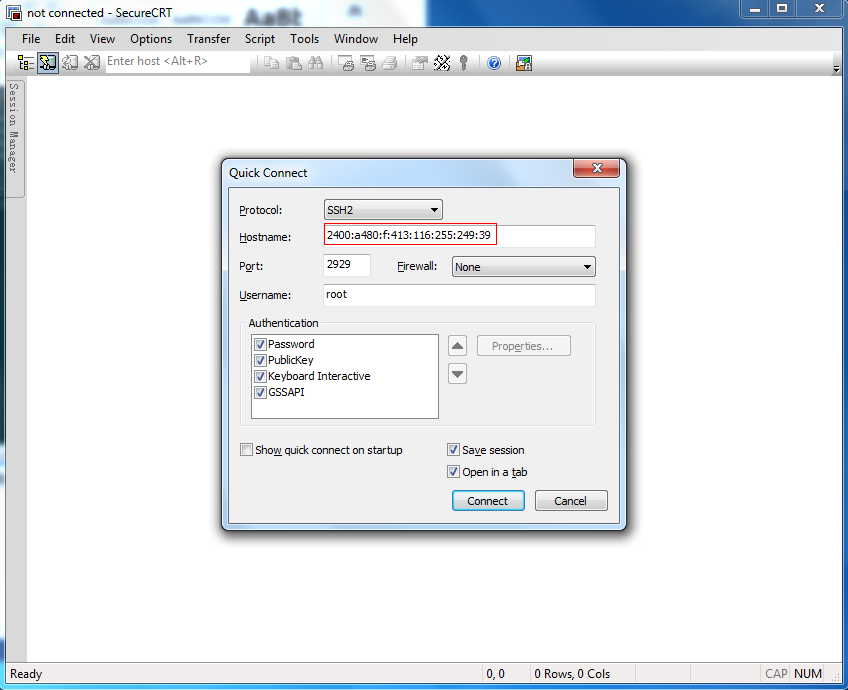Disable the Open in a tab checkbox
Image resolution: width=848 pixels, height=690 pixels.
[x=454, y=472]
